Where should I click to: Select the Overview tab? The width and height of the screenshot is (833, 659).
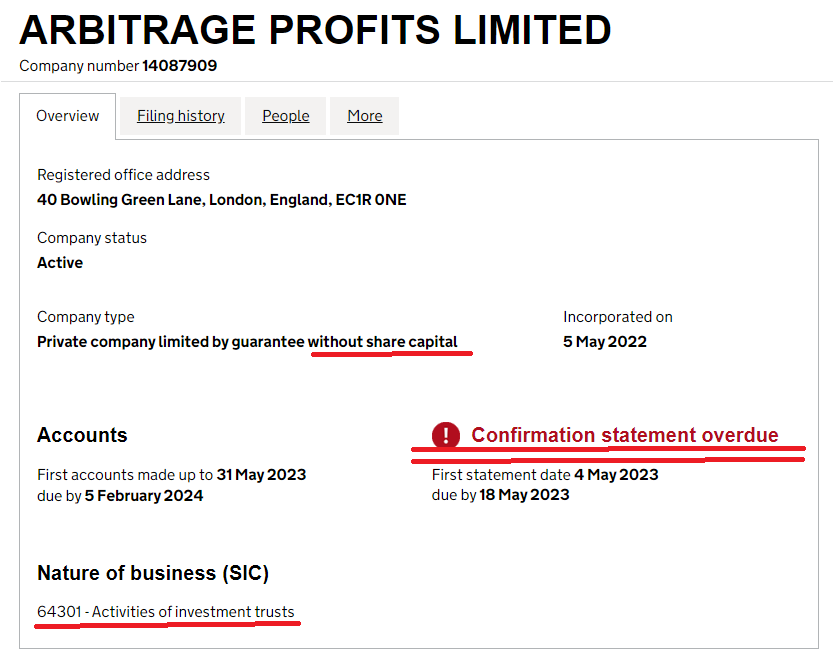(x=67, y=116)
